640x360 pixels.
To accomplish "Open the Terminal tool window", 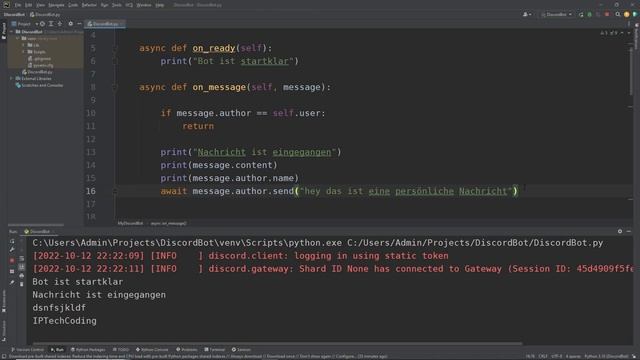I will (x=215, y=350).
